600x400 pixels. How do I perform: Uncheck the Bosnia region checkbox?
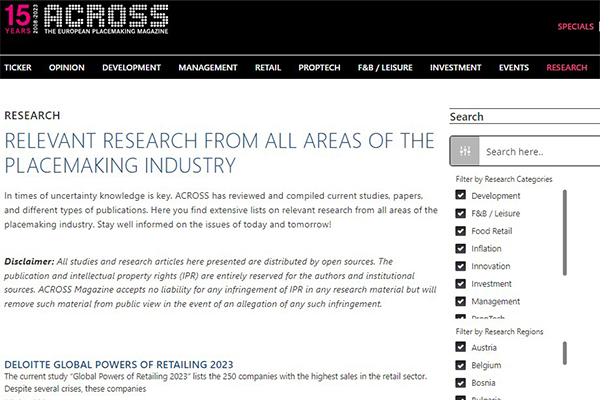pyautogui.click(x=461, y=383)
